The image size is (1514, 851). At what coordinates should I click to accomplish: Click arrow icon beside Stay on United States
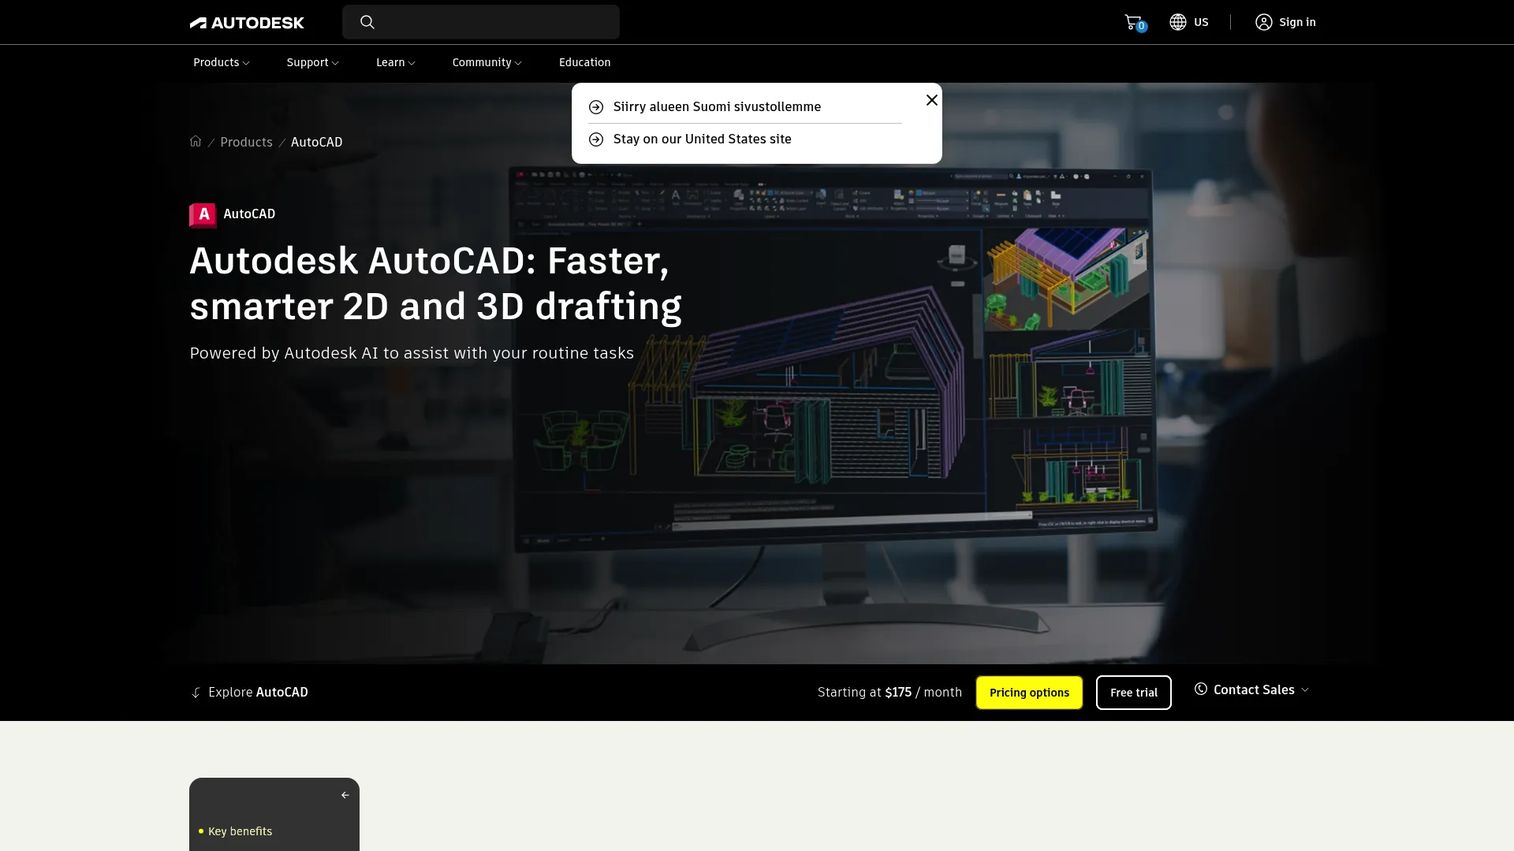tap(596, 139)
